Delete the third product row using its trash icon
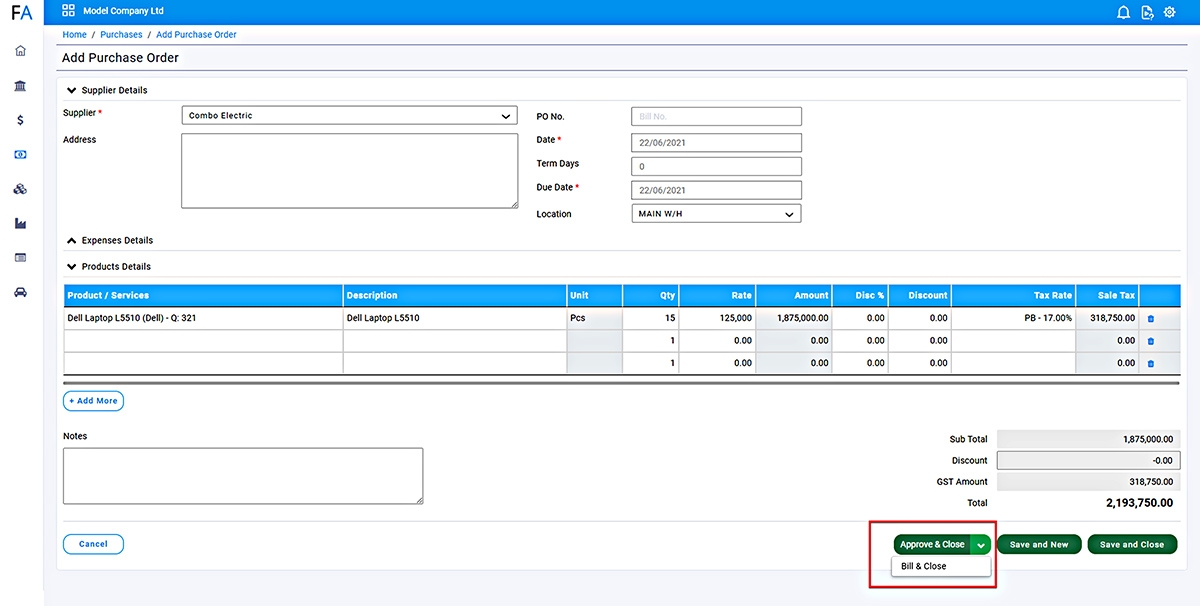The image size is (1200, 606). pyautogui.click(x=1150, y=364)
